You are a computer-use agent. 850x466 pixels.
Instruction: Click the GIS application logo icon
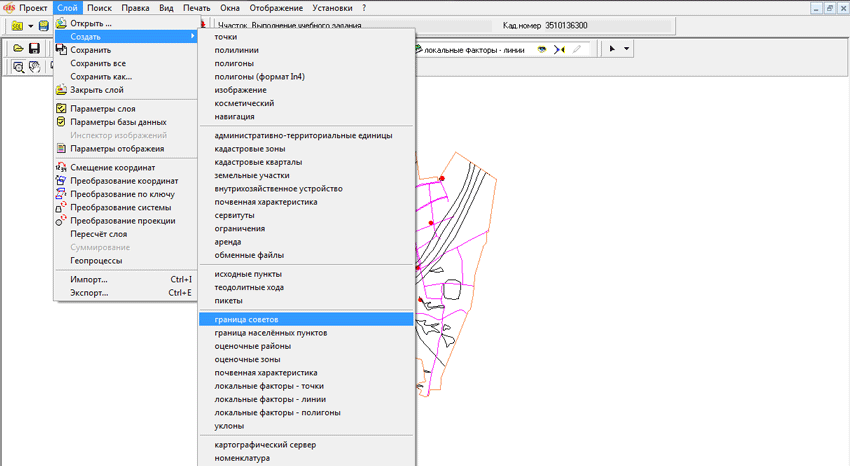tap(8, 8)
